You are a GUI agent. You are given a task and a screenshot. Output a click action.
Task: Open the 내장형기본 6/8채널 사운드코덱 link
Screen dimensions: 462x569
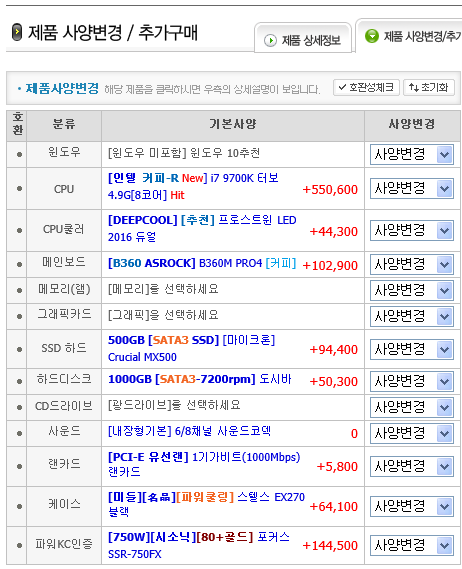click(x=189, y=431)
